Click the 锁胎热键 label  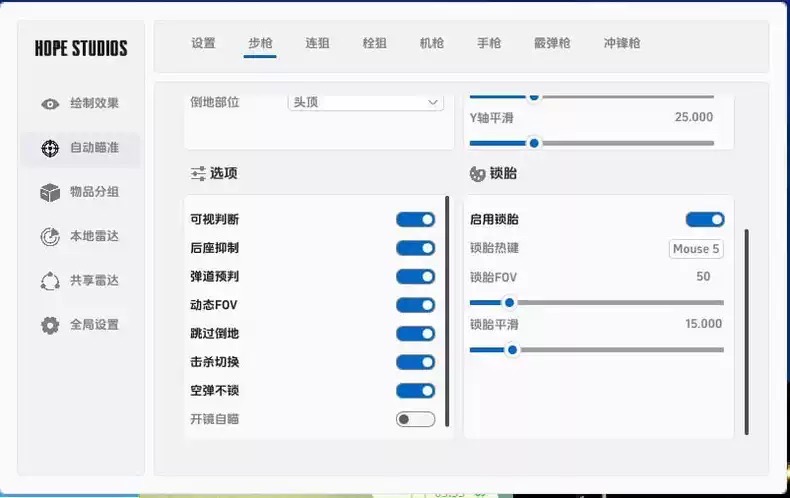click(x=494, y=248)
